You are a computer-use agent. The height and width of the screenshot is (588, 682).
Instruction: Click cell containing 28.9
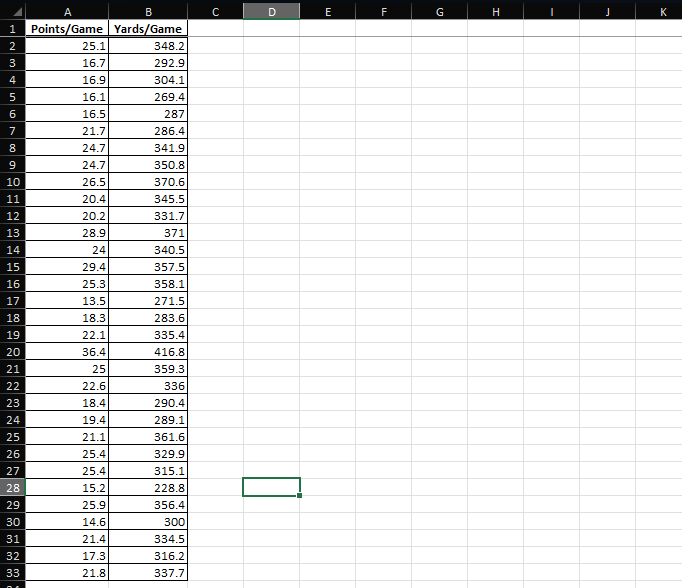coord(67,233)
